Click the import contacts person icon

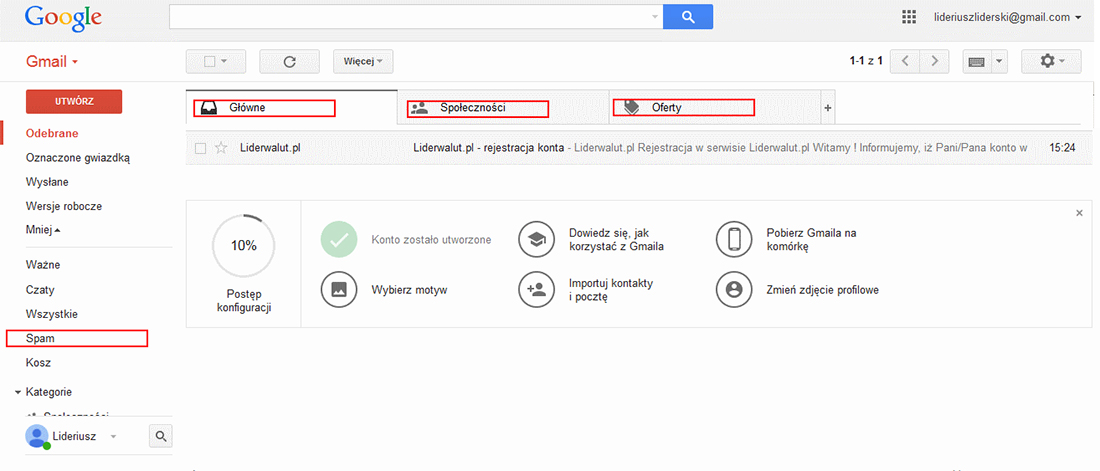click(537, 289)
